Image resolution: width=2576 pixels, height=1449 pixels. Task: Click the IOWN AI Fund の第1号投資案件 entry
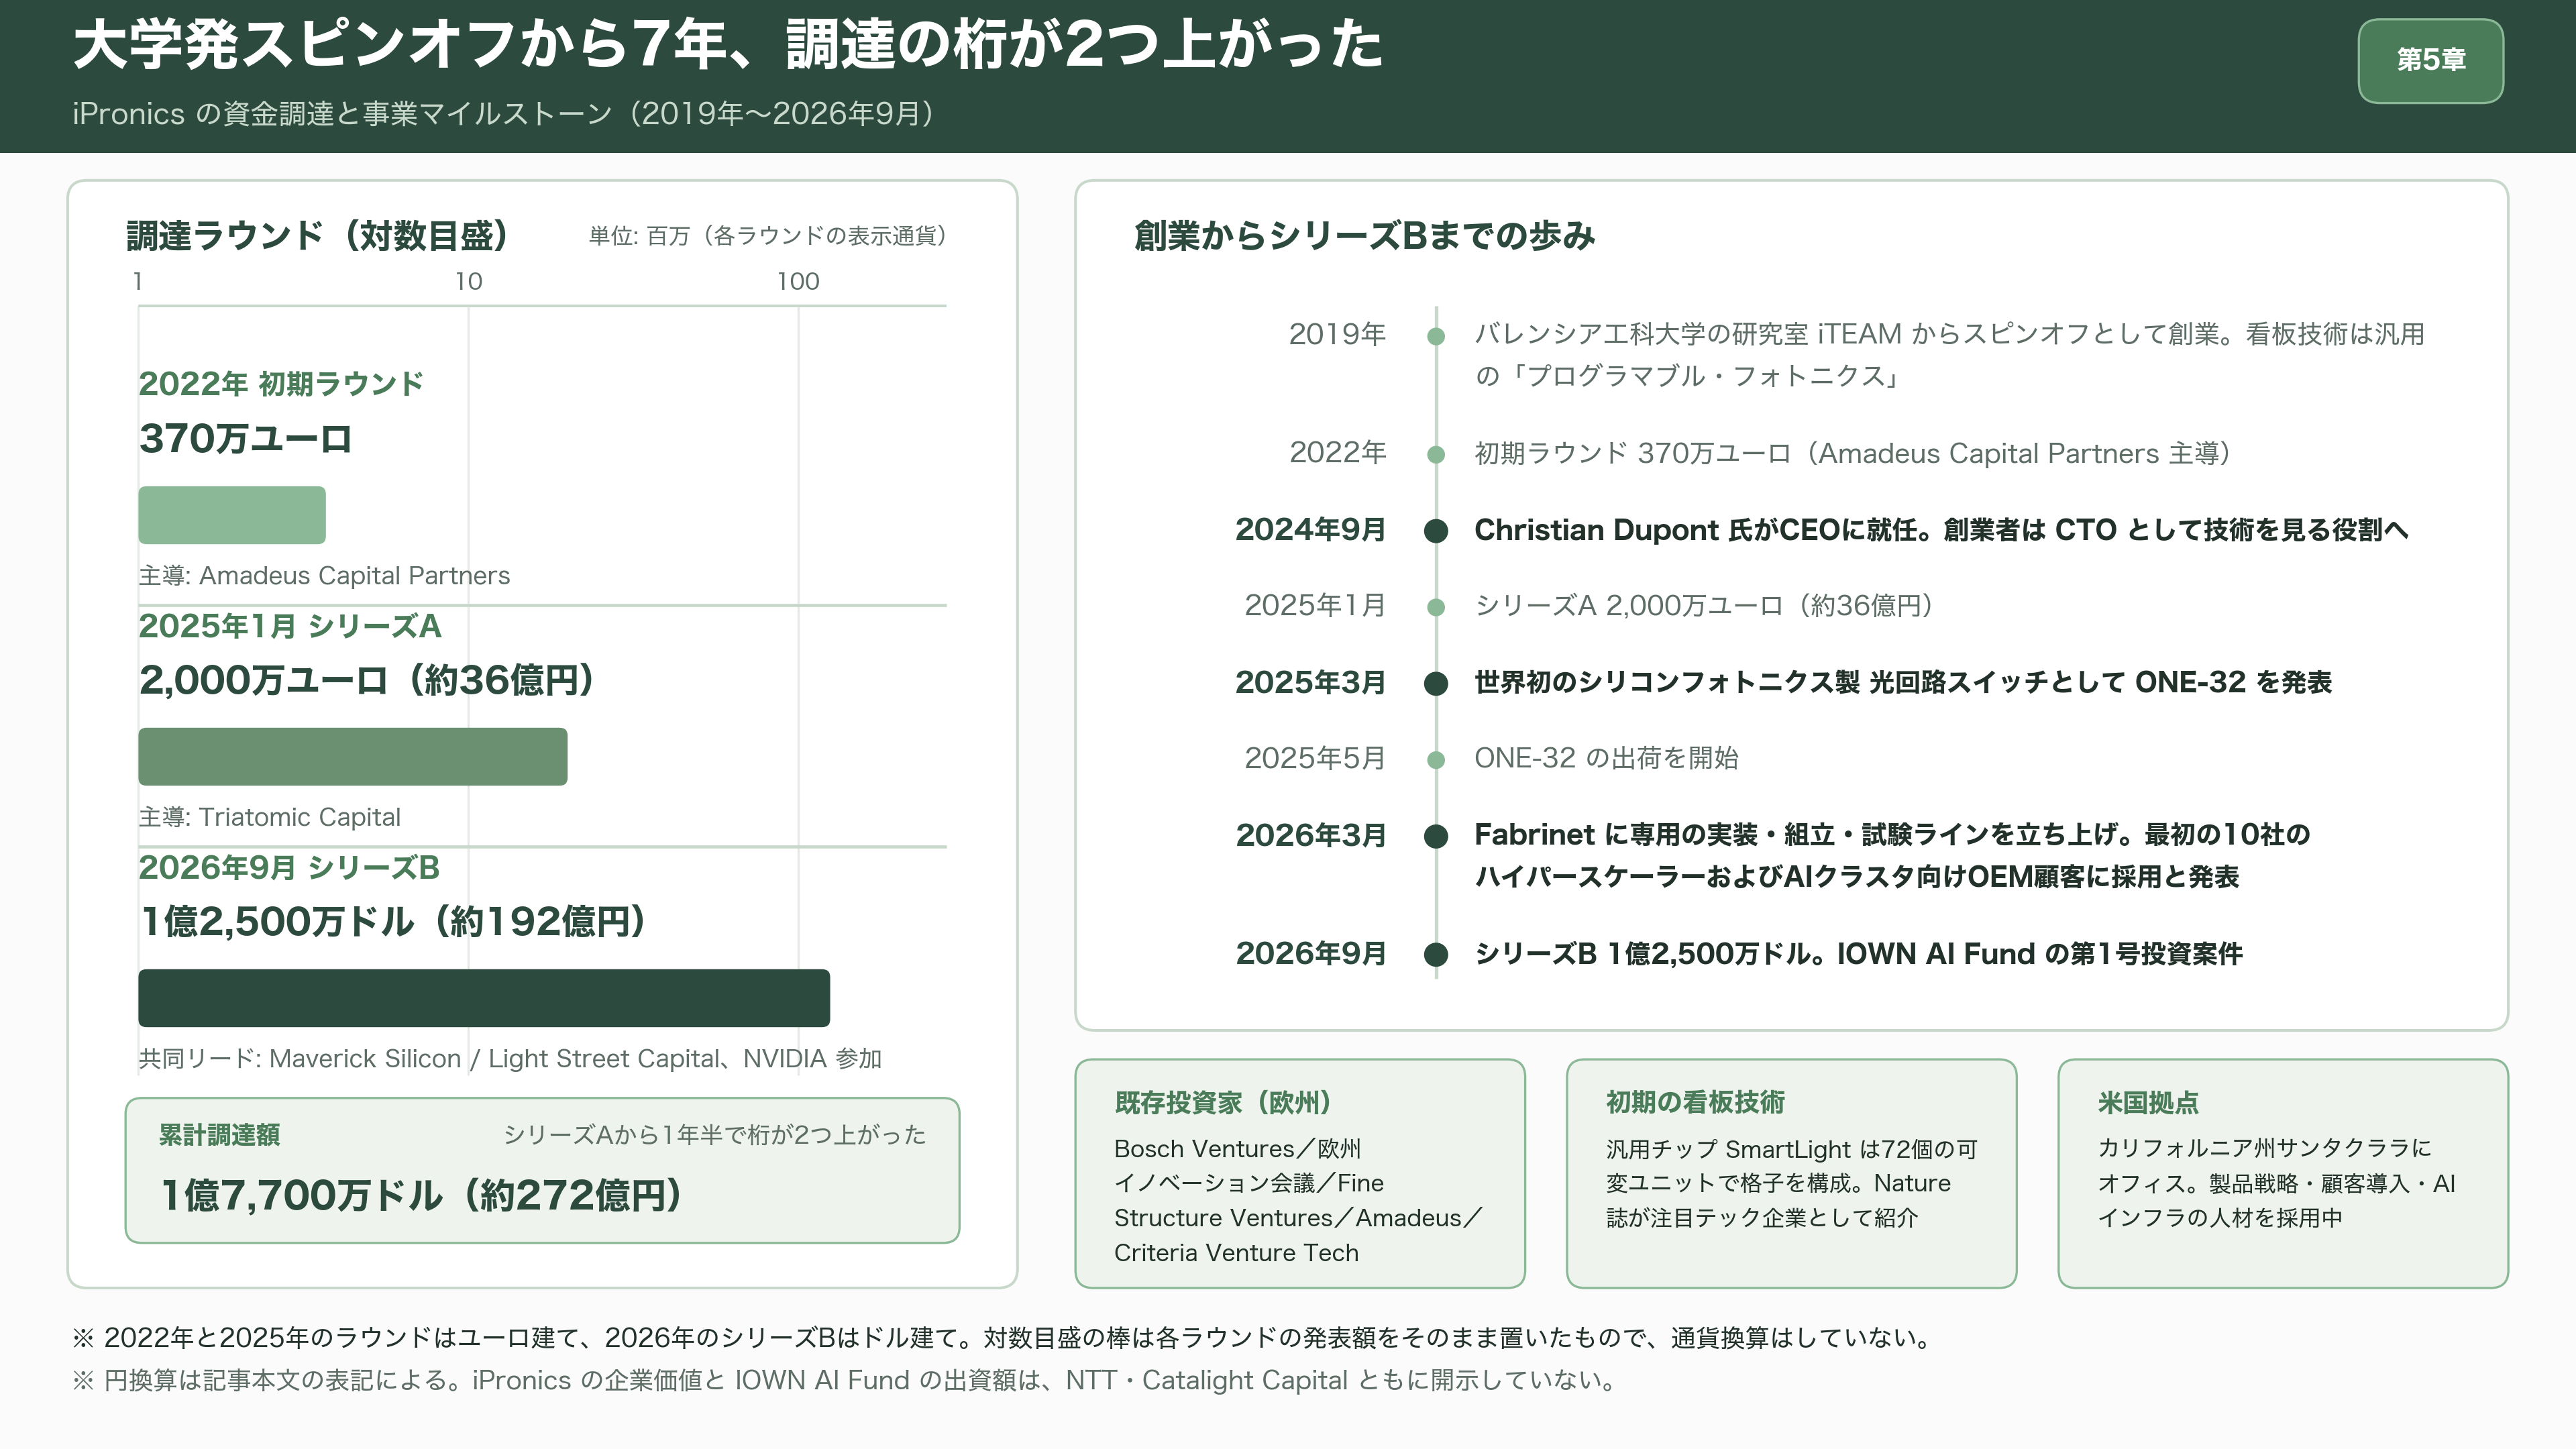[x=1858, y=954]
